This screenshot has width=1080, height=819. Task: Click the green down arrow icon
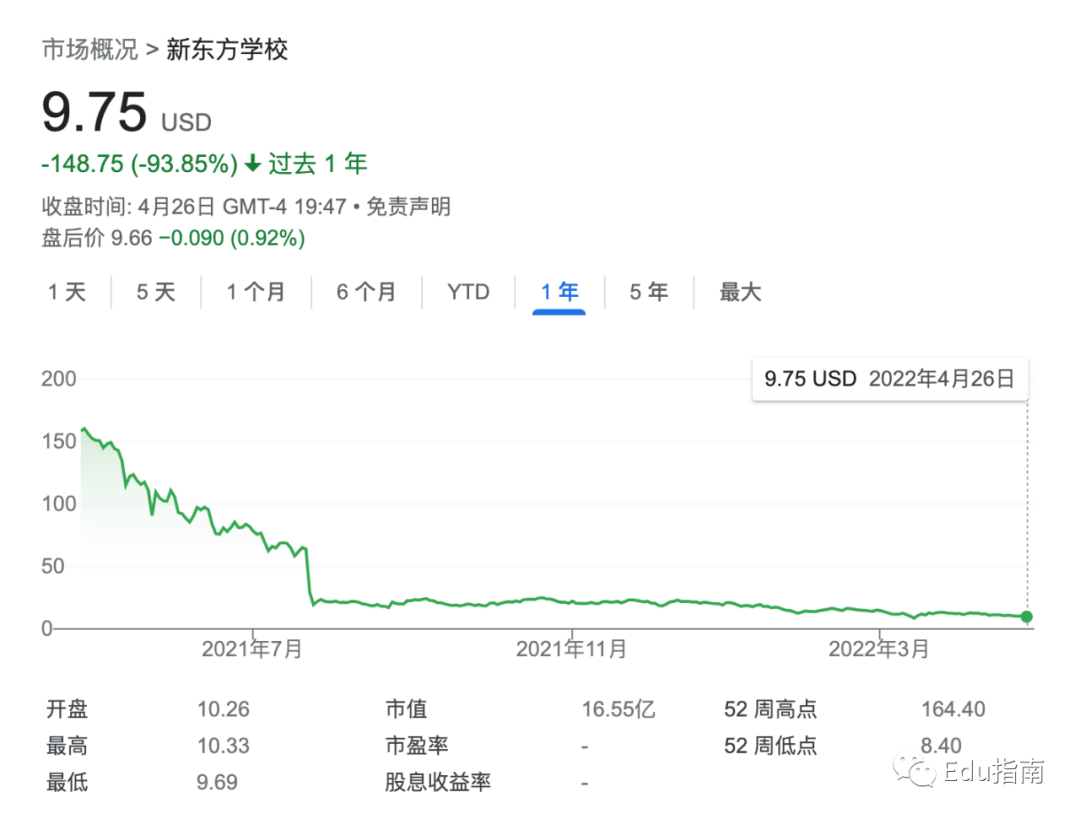point(252,163)
